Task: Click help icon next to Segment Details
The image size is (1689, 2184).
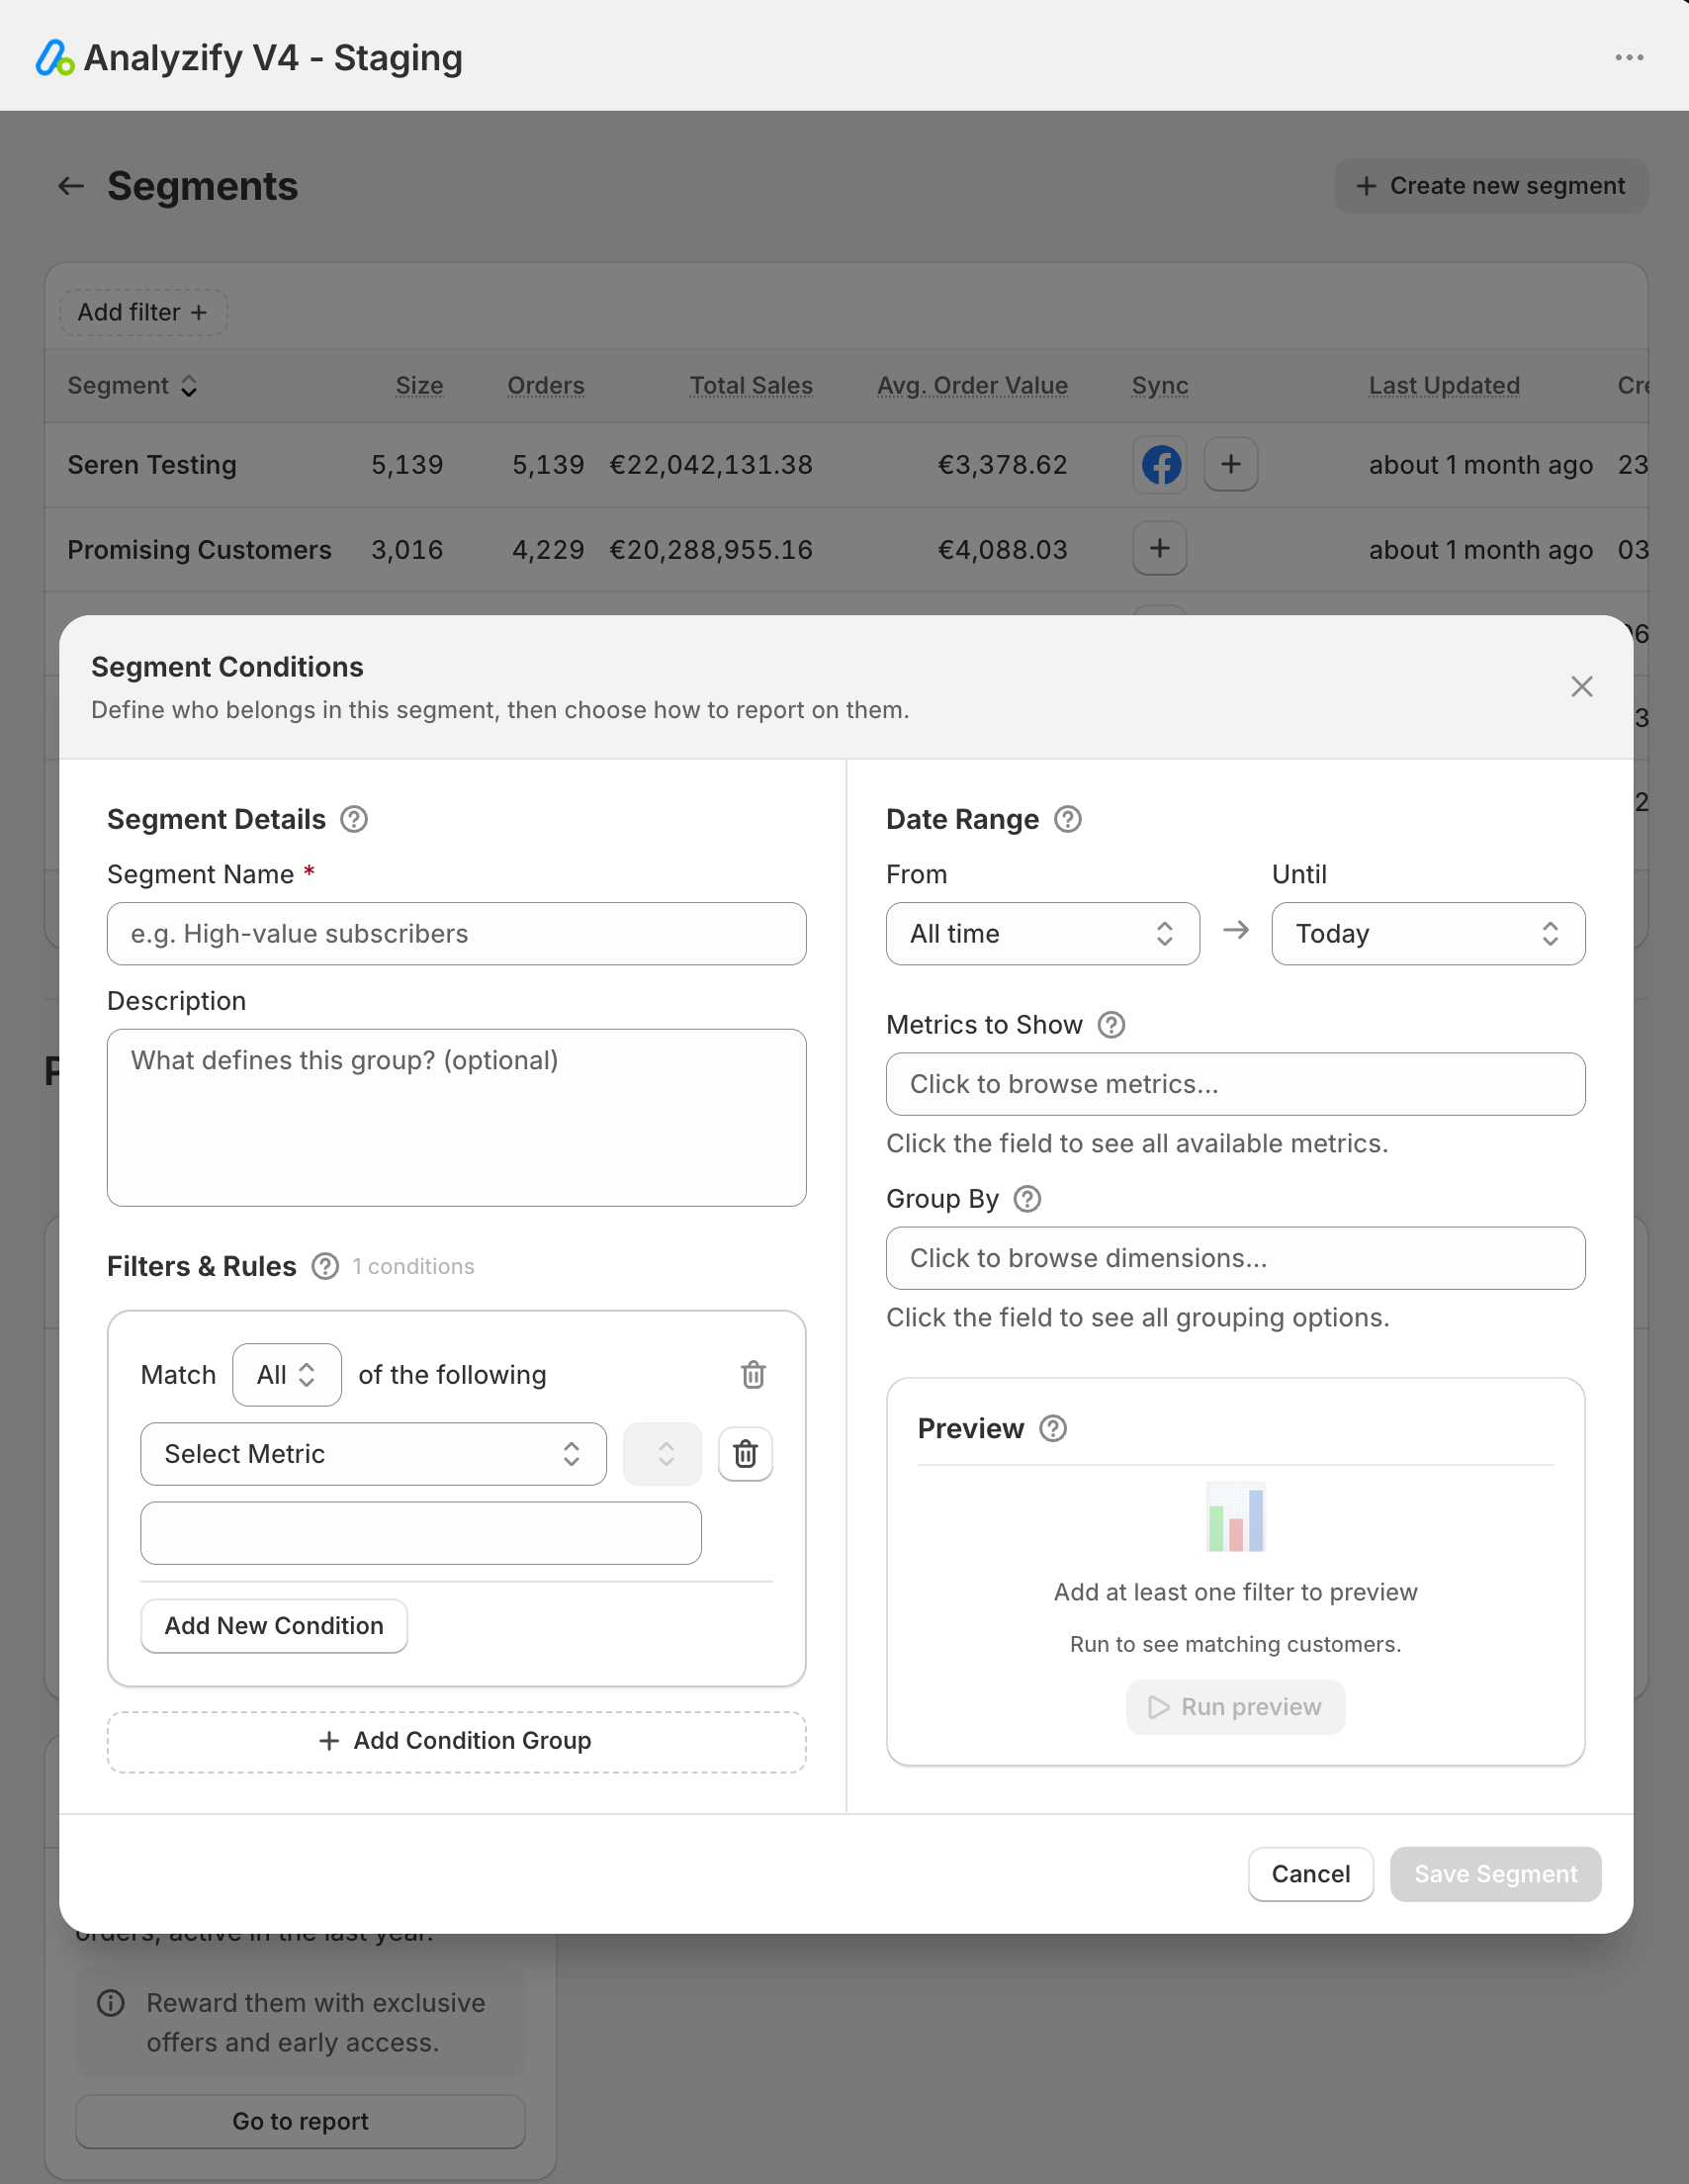Action: click(354, 820)
